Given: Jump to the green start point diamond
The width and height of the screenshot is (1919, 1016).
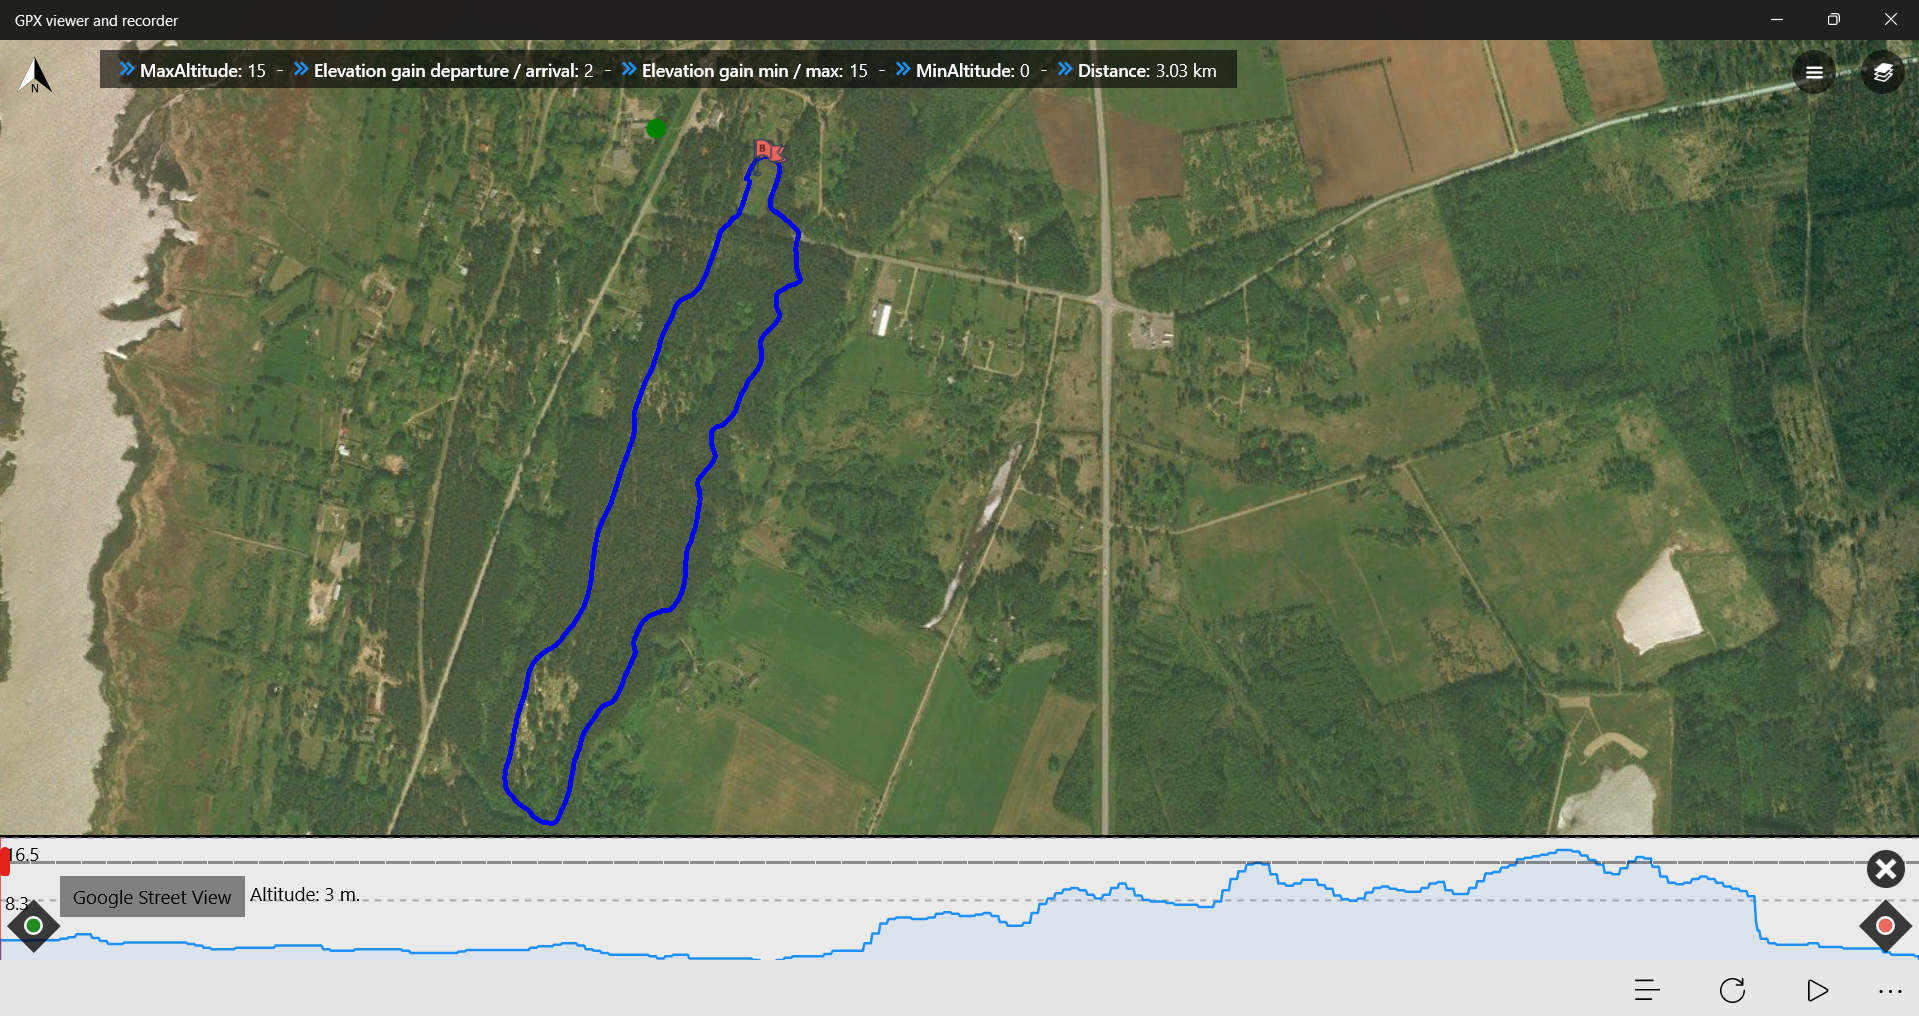Looking at the screenshot, I should point(33,925).
